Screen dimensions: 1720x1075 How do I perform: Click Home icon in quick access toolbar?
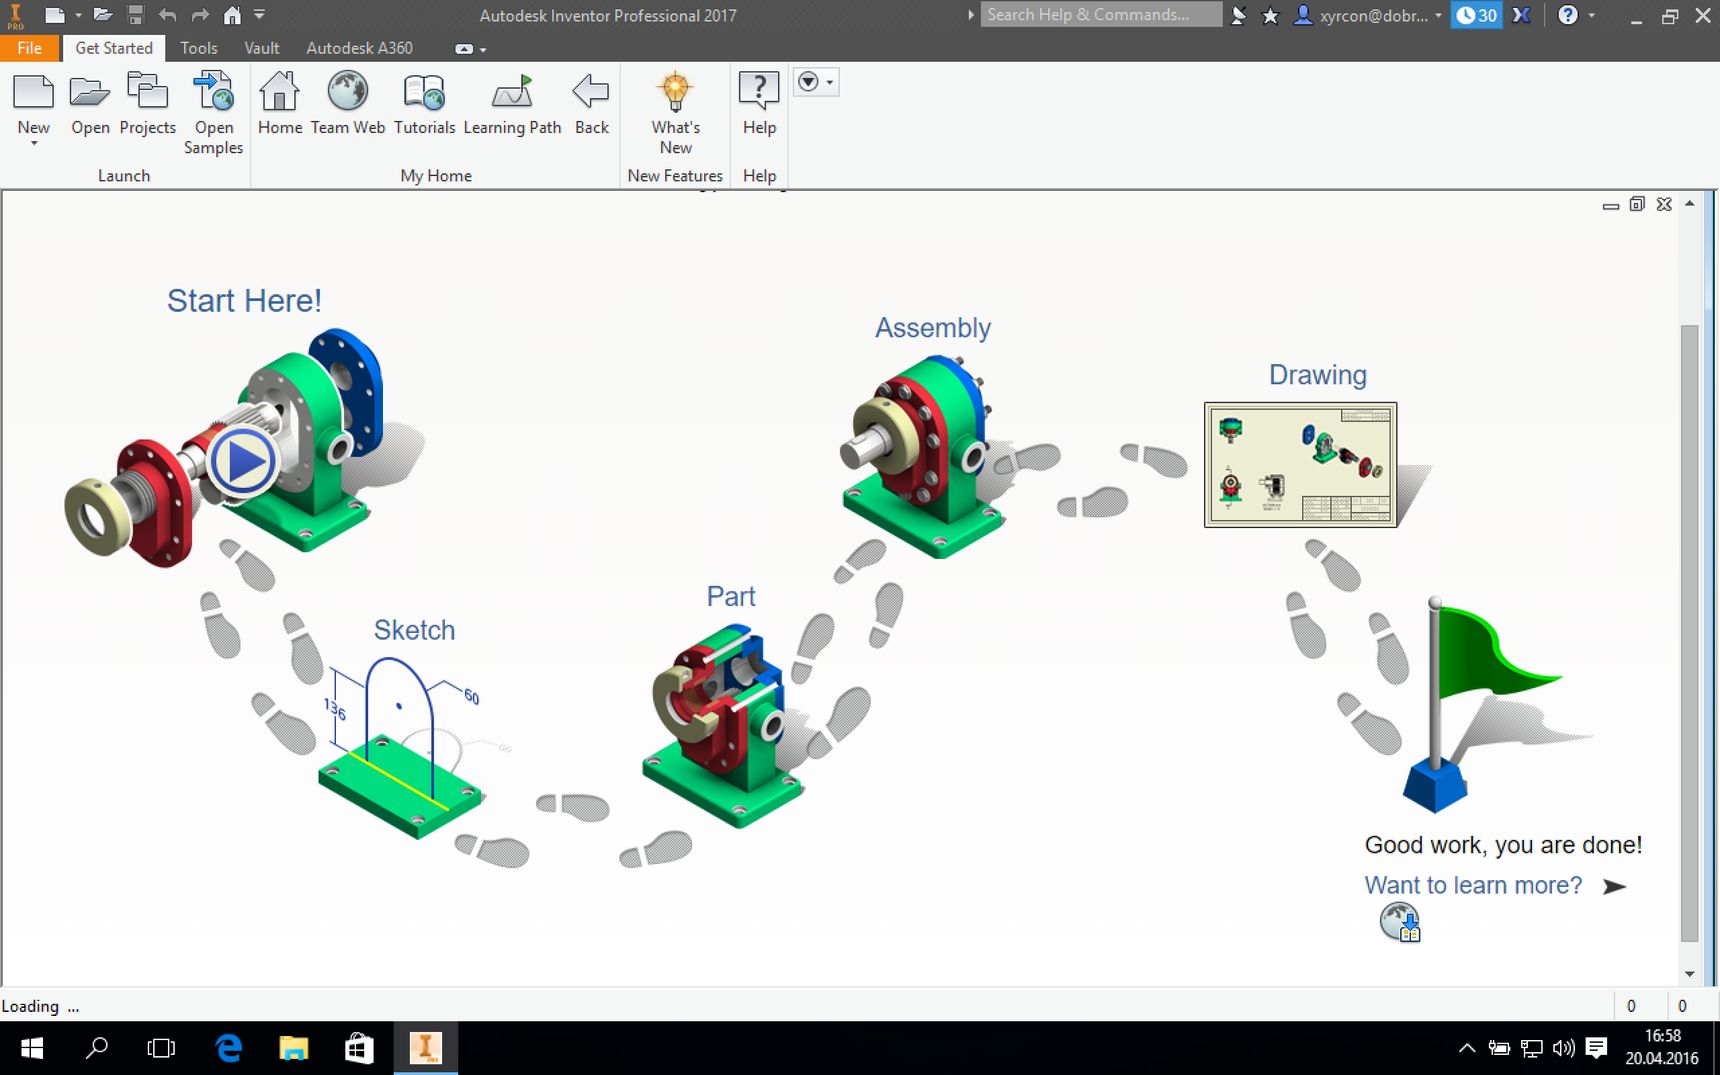click(x=232, y=15)
